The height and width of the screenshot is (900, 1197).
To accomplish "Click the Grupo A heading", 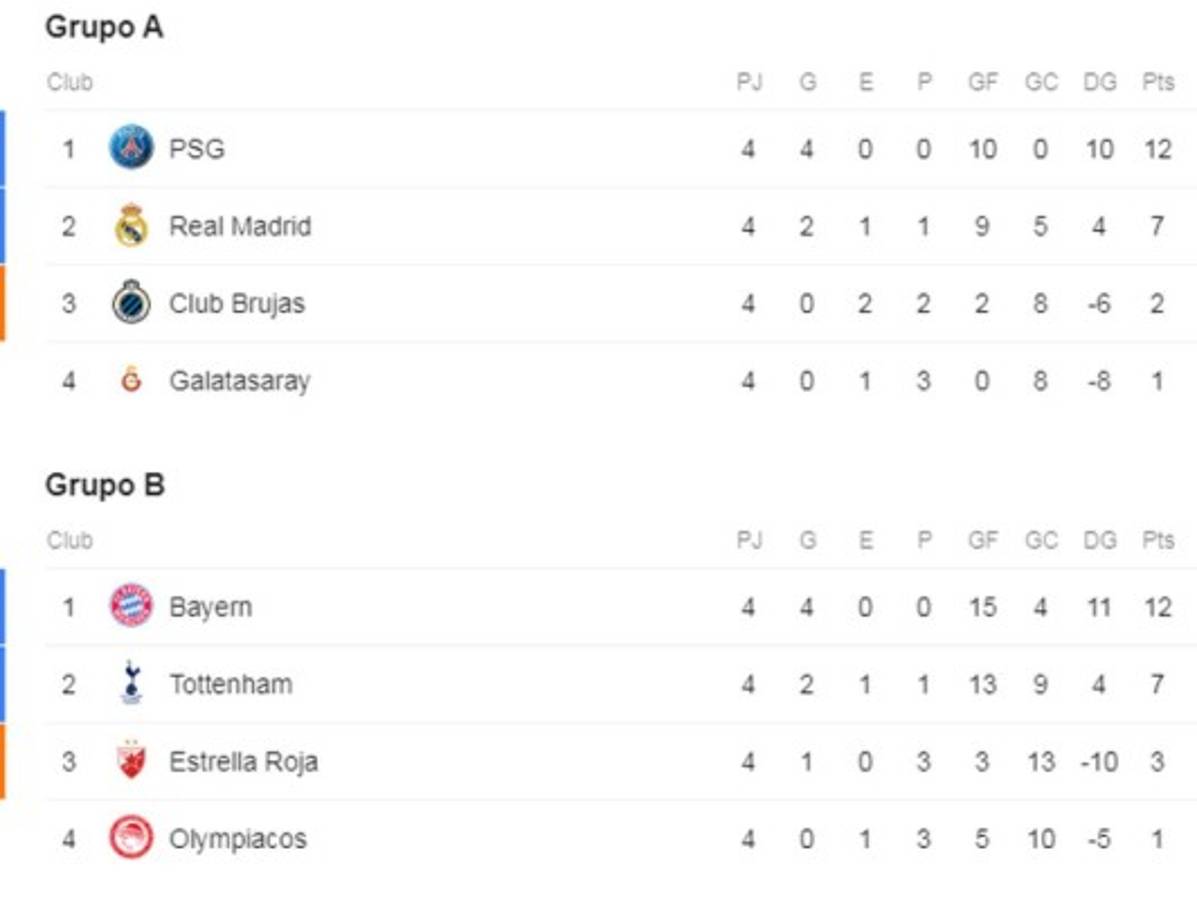I will 104,28.
